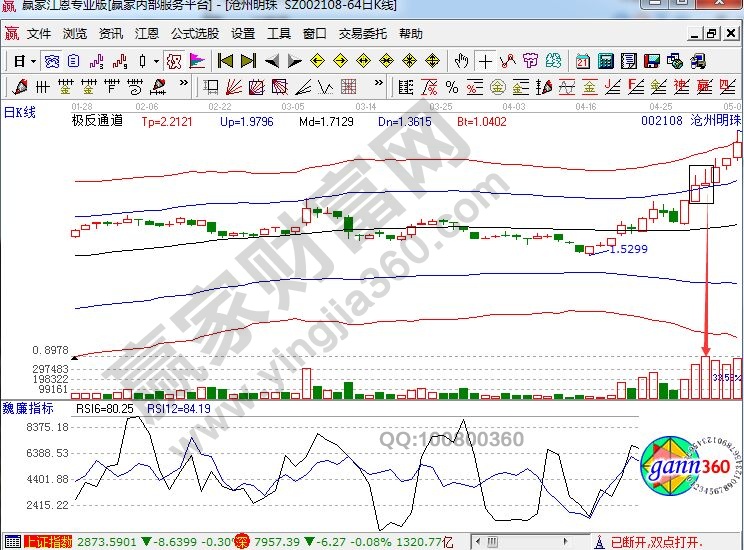Screen dimensions: 744x550
Task: Open the 公式选股 menu
Action: pyautogui.click(x=194, y=33)
